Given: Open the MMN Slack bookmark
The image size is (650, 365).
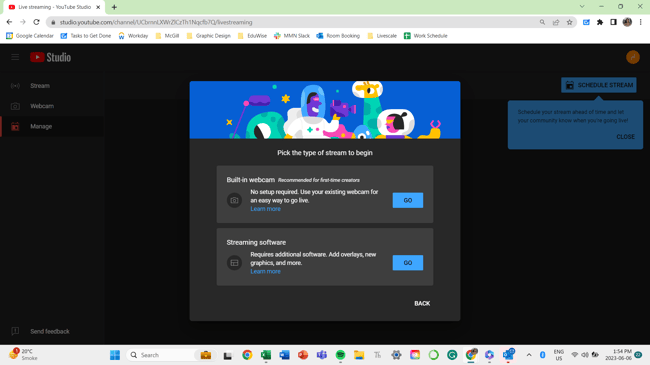Looking at the screenshot, I should click(x=292, y=36).
